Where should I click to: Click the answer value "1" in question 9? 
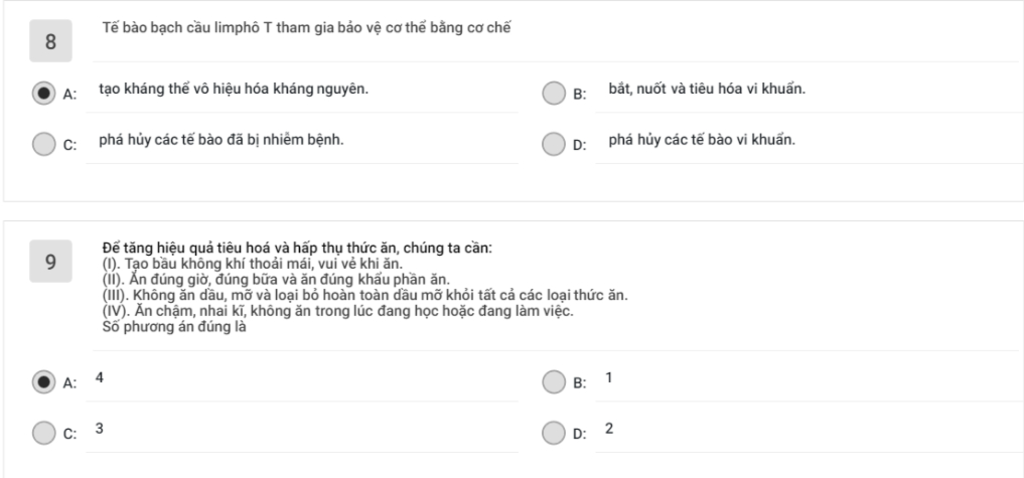[x=609, y=377]
